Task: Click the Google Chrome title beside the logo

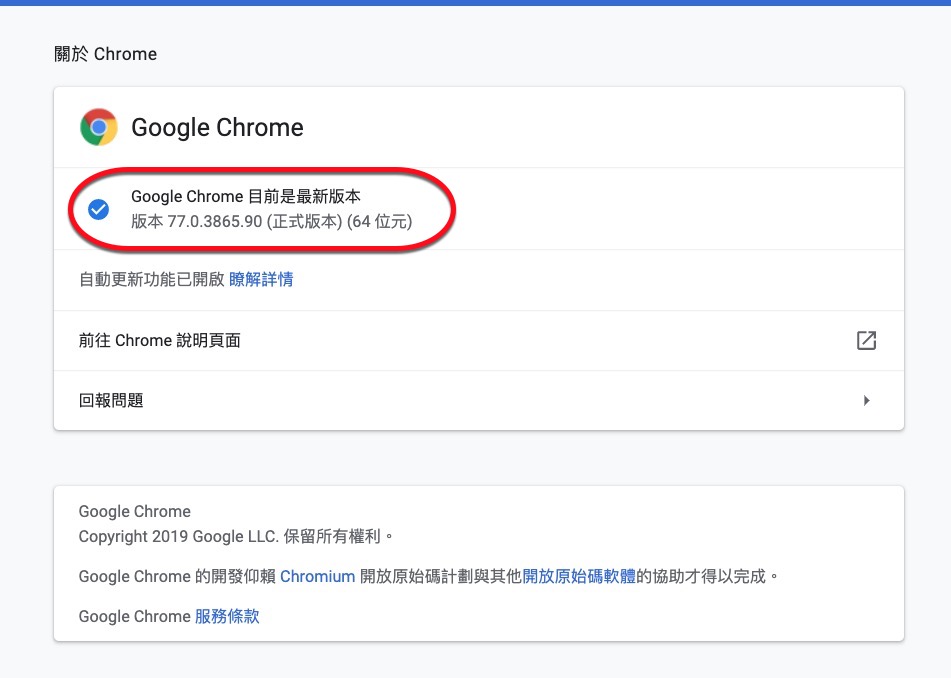Action: coord(217,128)
